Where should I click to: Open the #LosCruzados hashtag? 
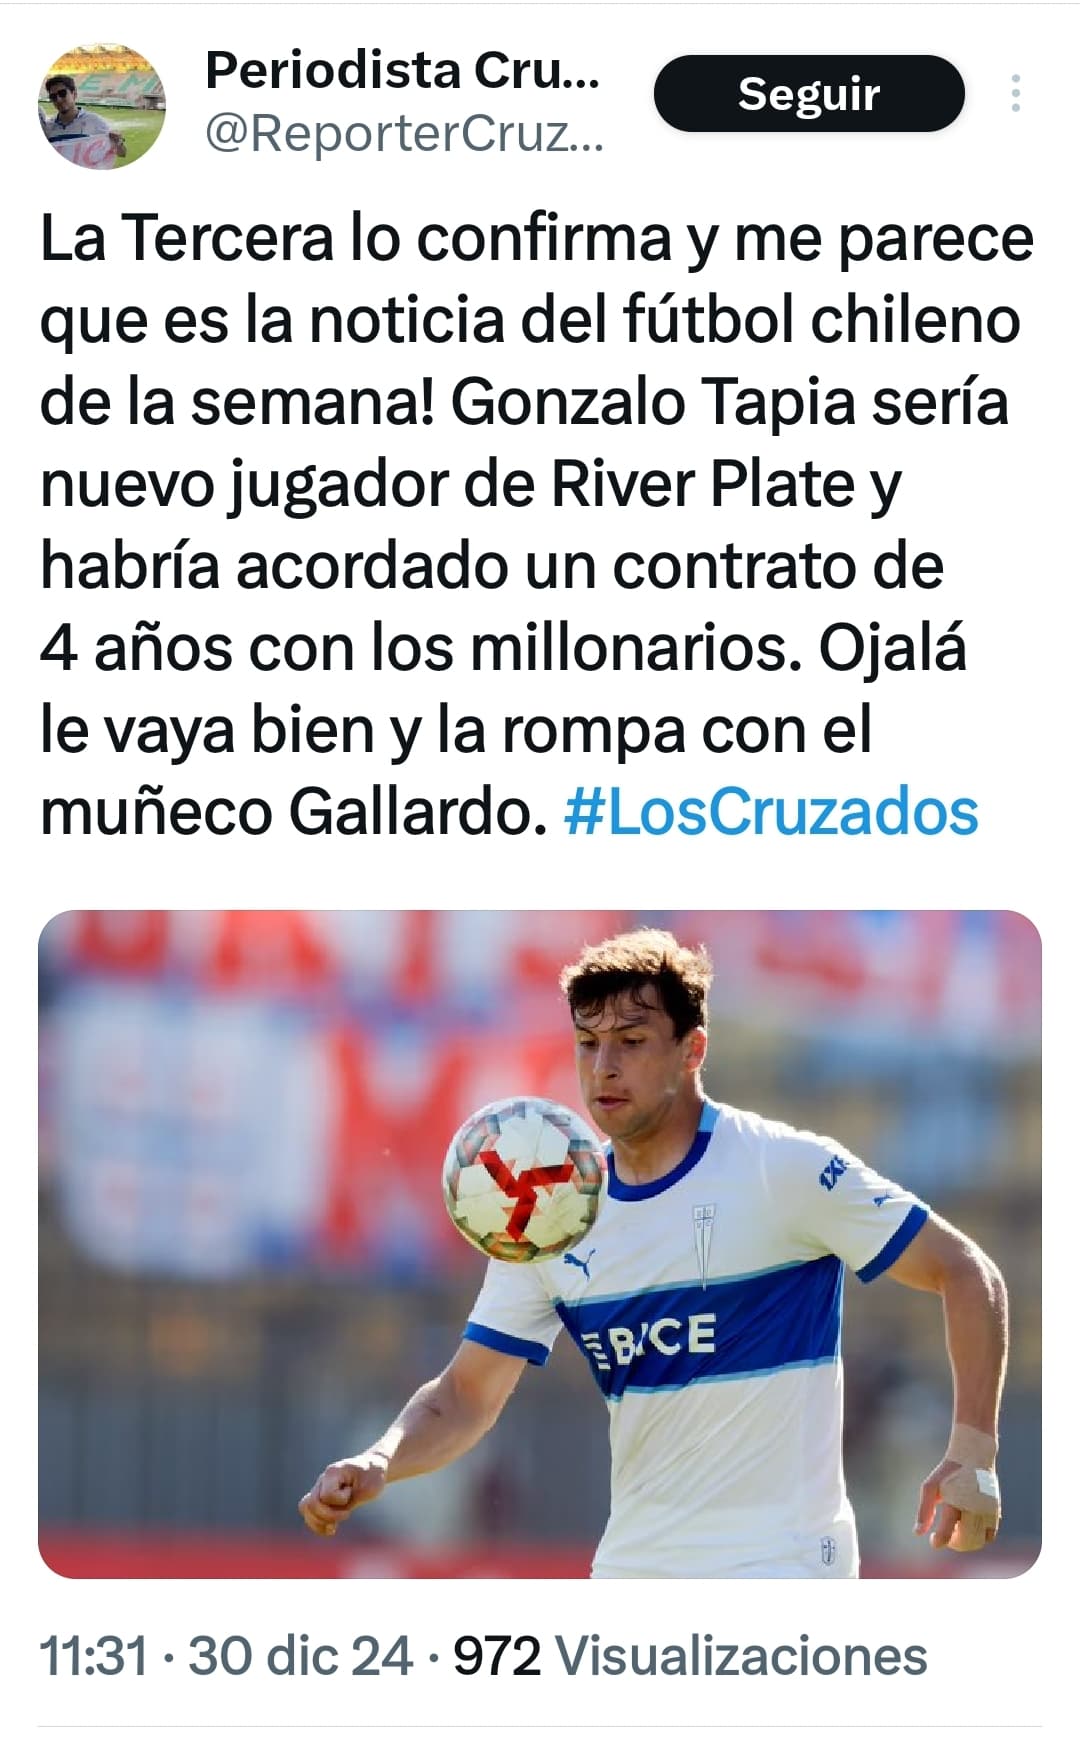pos(771,811)
